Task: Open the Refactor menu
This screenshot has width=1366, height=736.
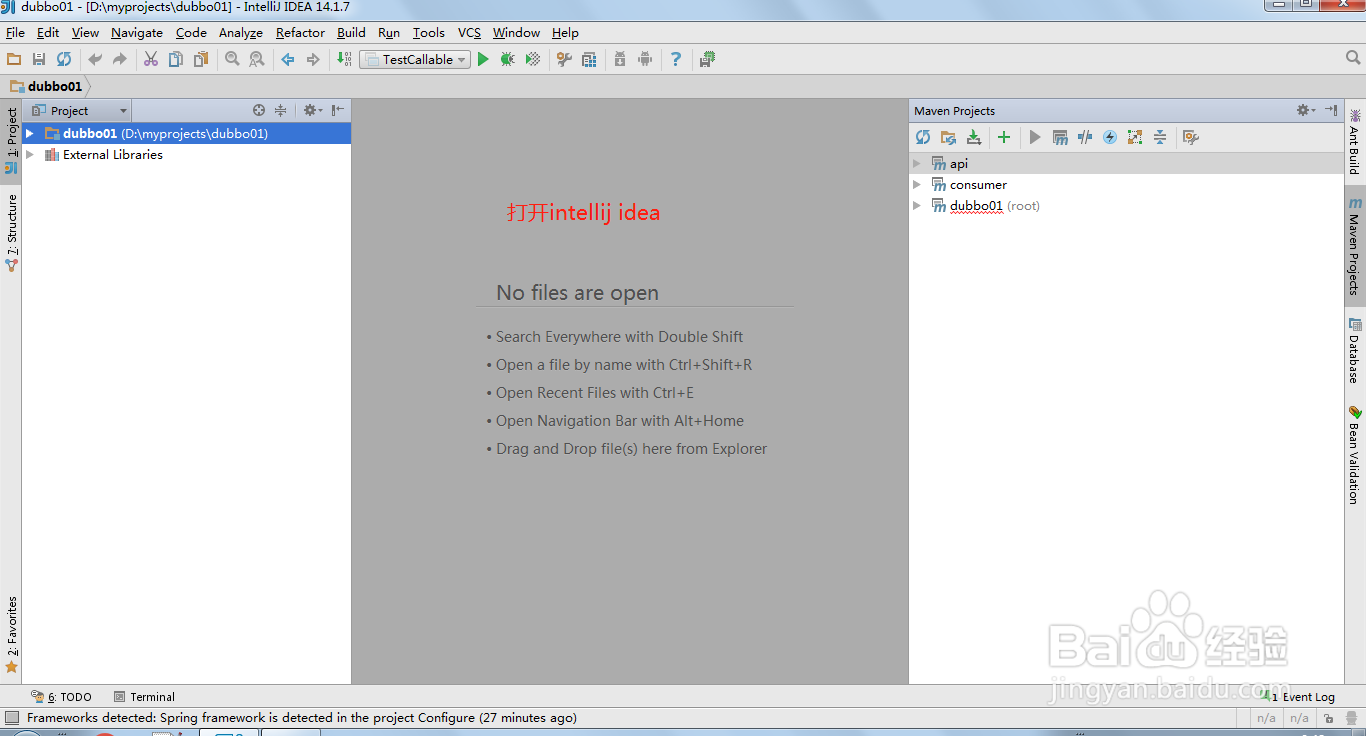Action: click(300, 32)
